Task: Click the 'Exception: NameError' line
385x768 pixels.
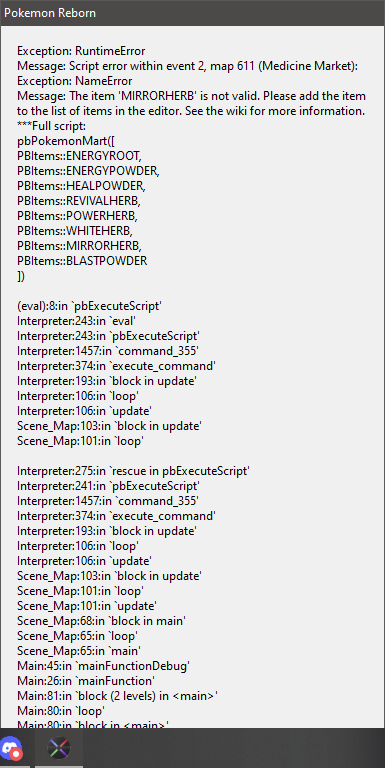Action: (74, 81)
